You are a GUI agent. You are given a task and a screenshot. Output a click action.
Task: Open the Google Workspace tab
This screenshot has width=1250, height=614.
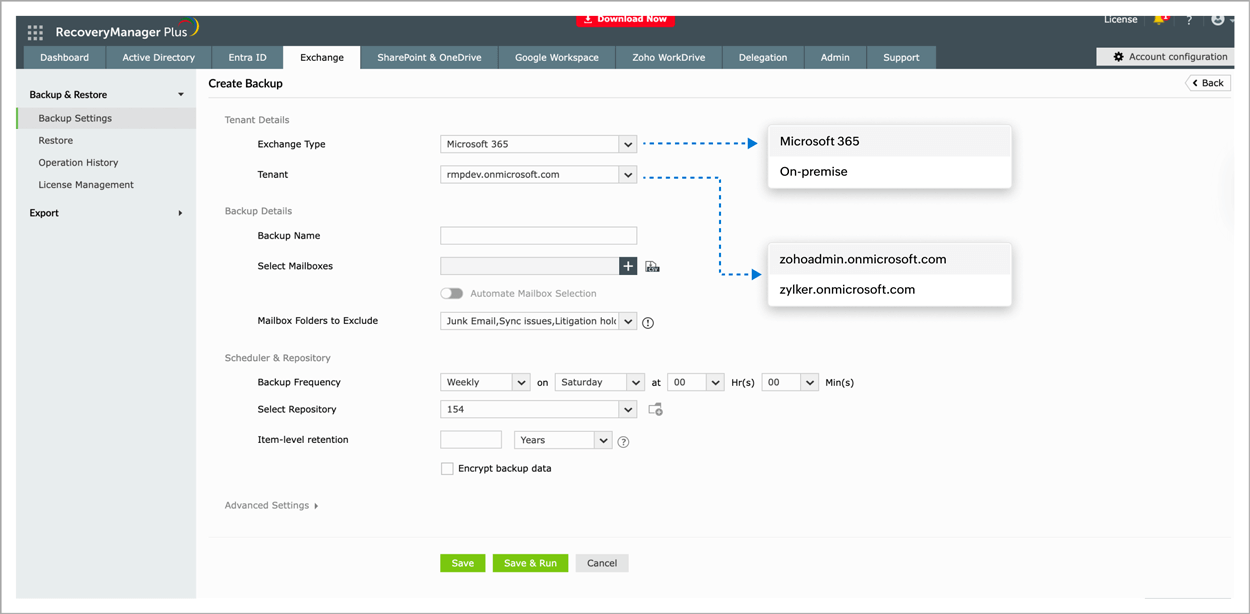[557, 58]
